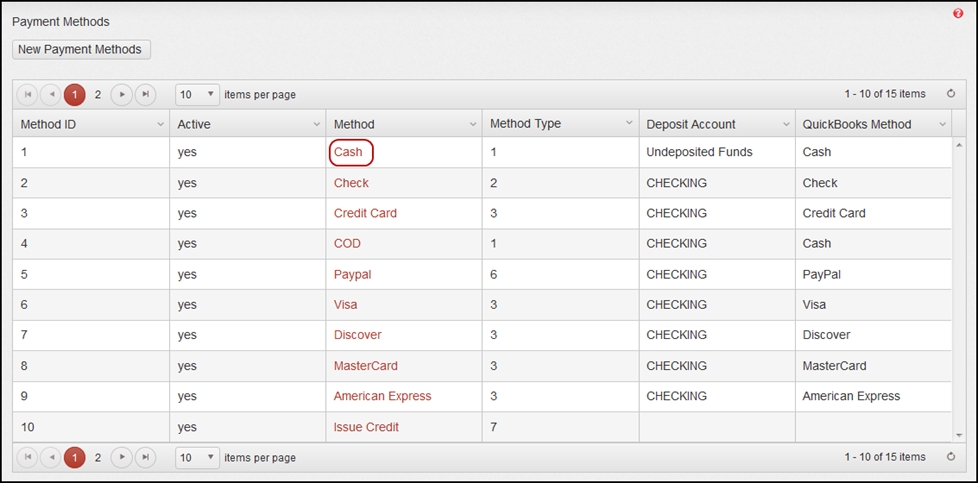Image resolution: width=978 pixels, height=483 pixels.
Task: Click the top pager next-page arrow
Action: 122,94
